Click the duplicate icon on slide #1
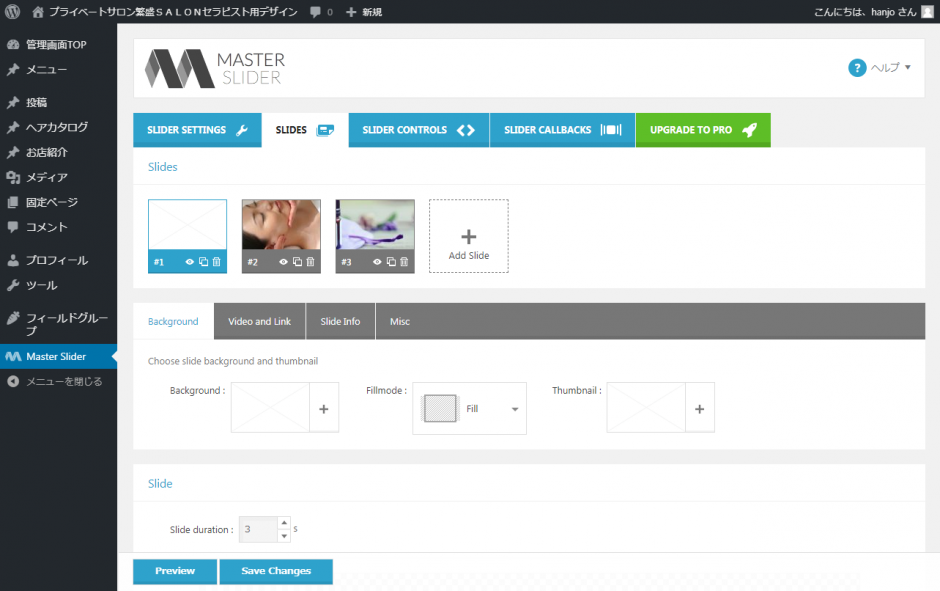The height and width of the screenshot is (591, 940). pyautogui.click(x=203, y=262)
